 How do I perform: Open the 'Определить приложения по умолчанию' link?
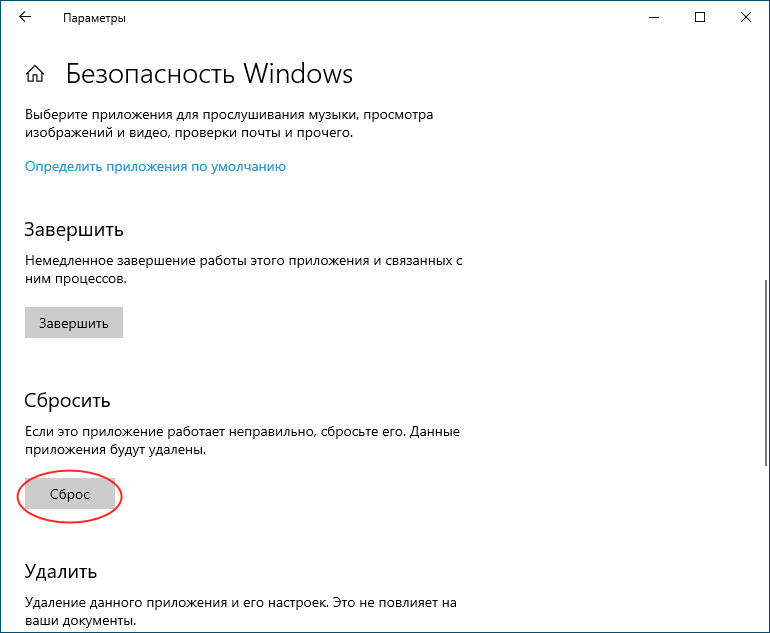click(x=155, y=166)
